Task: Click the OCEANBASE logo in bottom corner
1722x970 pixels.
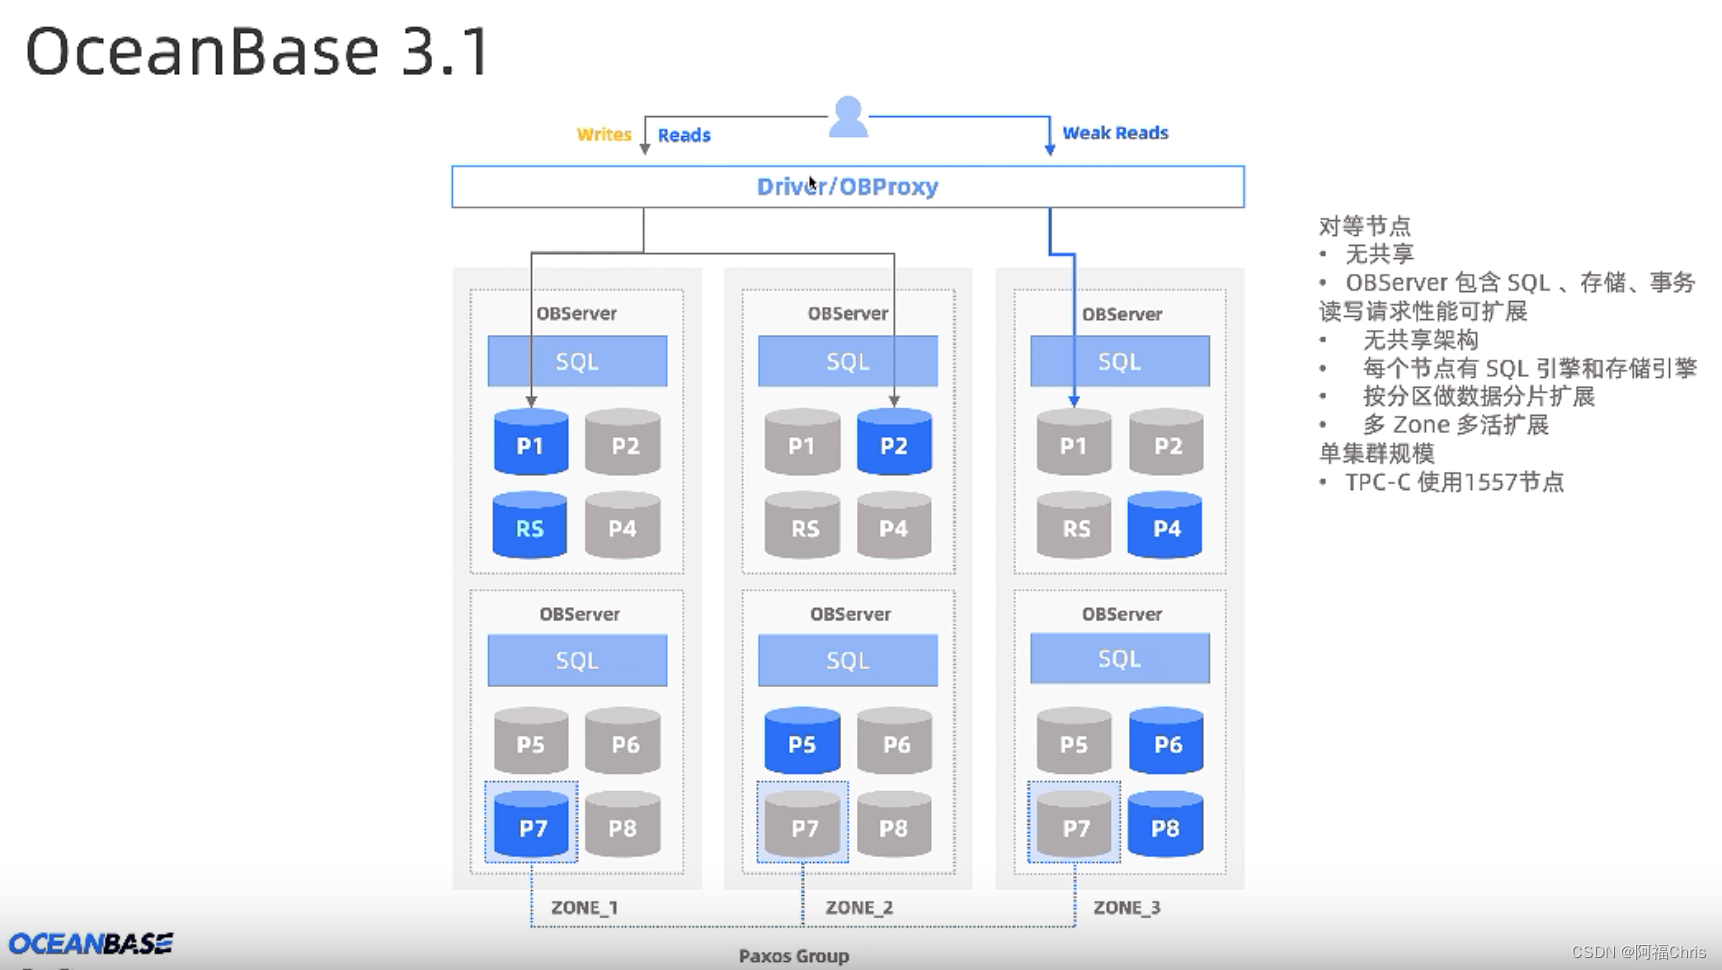Action: pos(91,943)
